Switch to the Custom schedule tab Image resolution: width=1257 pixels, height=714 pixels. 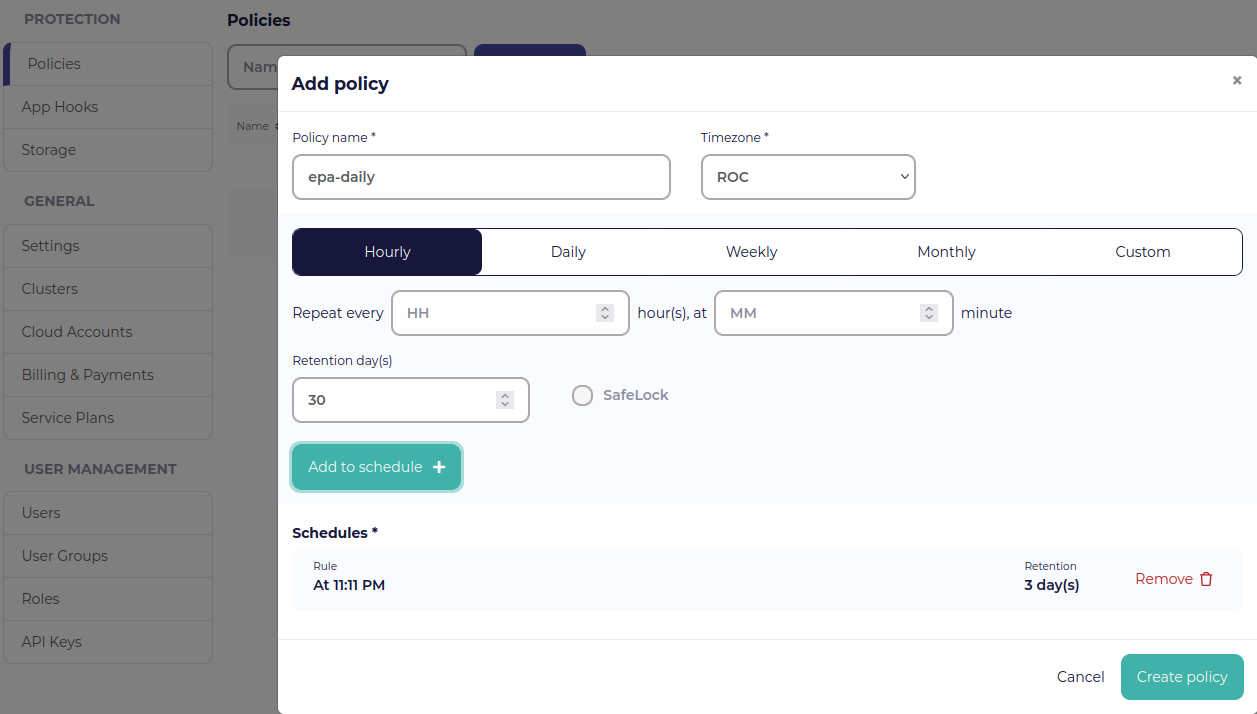pos(1143,252)
